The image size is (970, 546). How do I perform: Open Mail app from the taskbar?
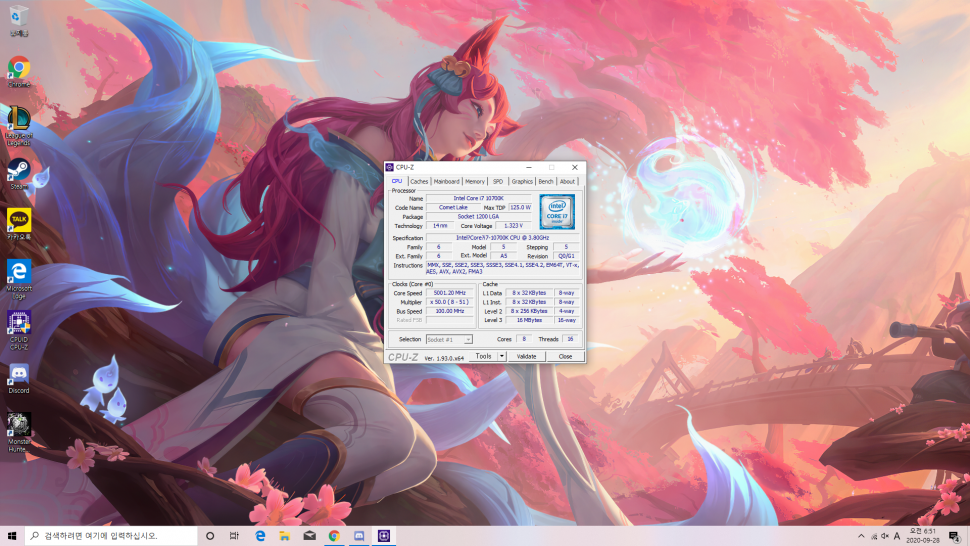[x=309, y=535]
